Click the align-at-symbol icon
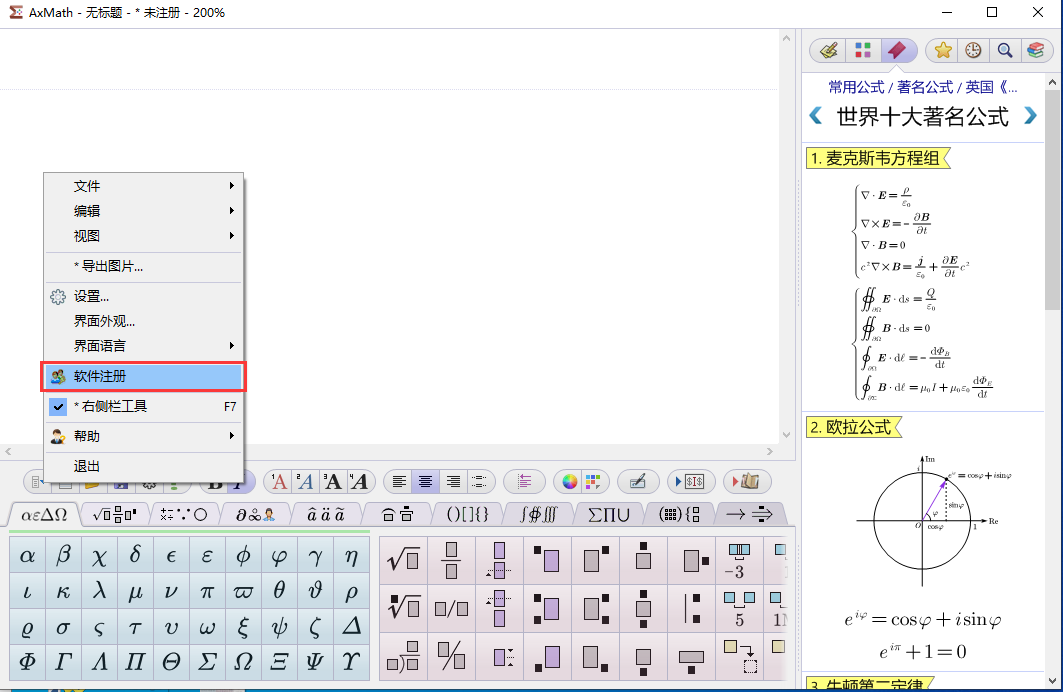The height and width of the screenshot is (692, 1063). point(479,482)
